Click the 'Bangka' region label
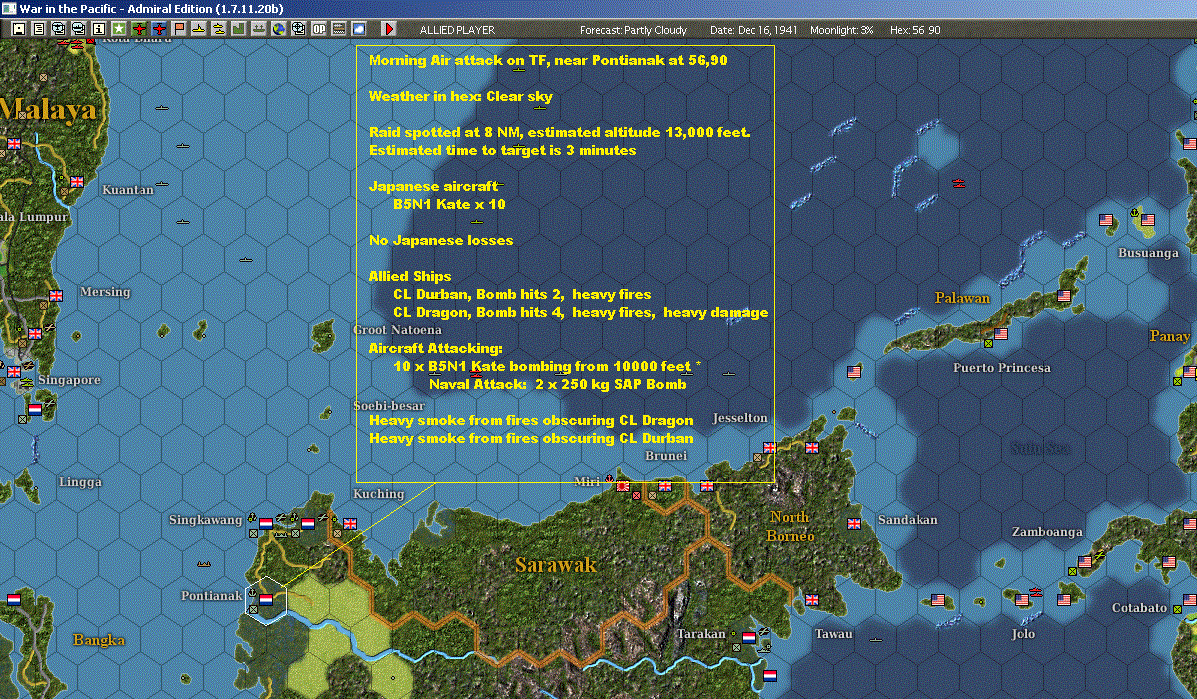The width and height of the screenshot is (1197, 699). tap(98, 639)
